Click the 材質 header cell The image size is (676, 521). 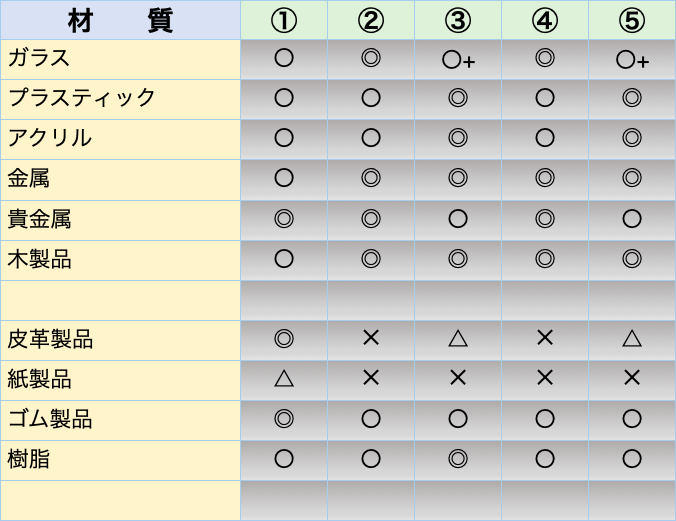click(120, 20)
